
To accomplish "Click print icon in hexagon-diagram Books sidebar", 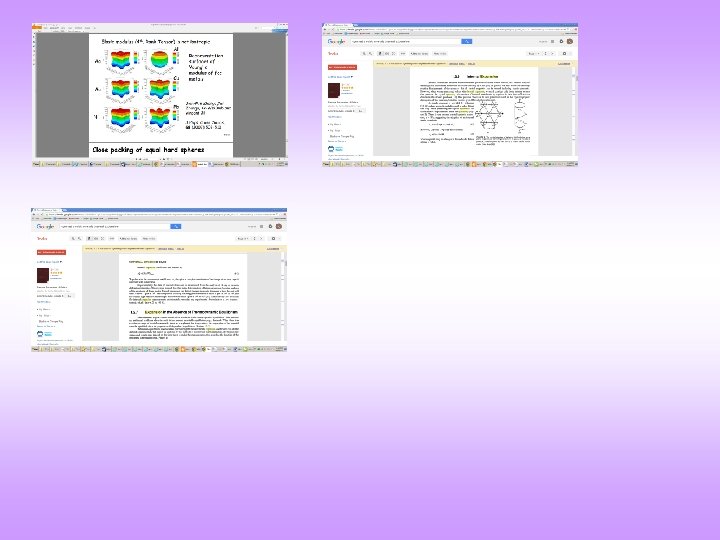I will 331,149.
